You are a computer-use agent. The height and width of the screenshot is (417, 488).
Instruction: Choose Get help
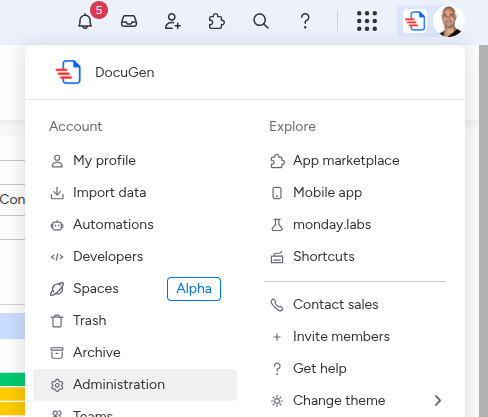pos(320,369)
